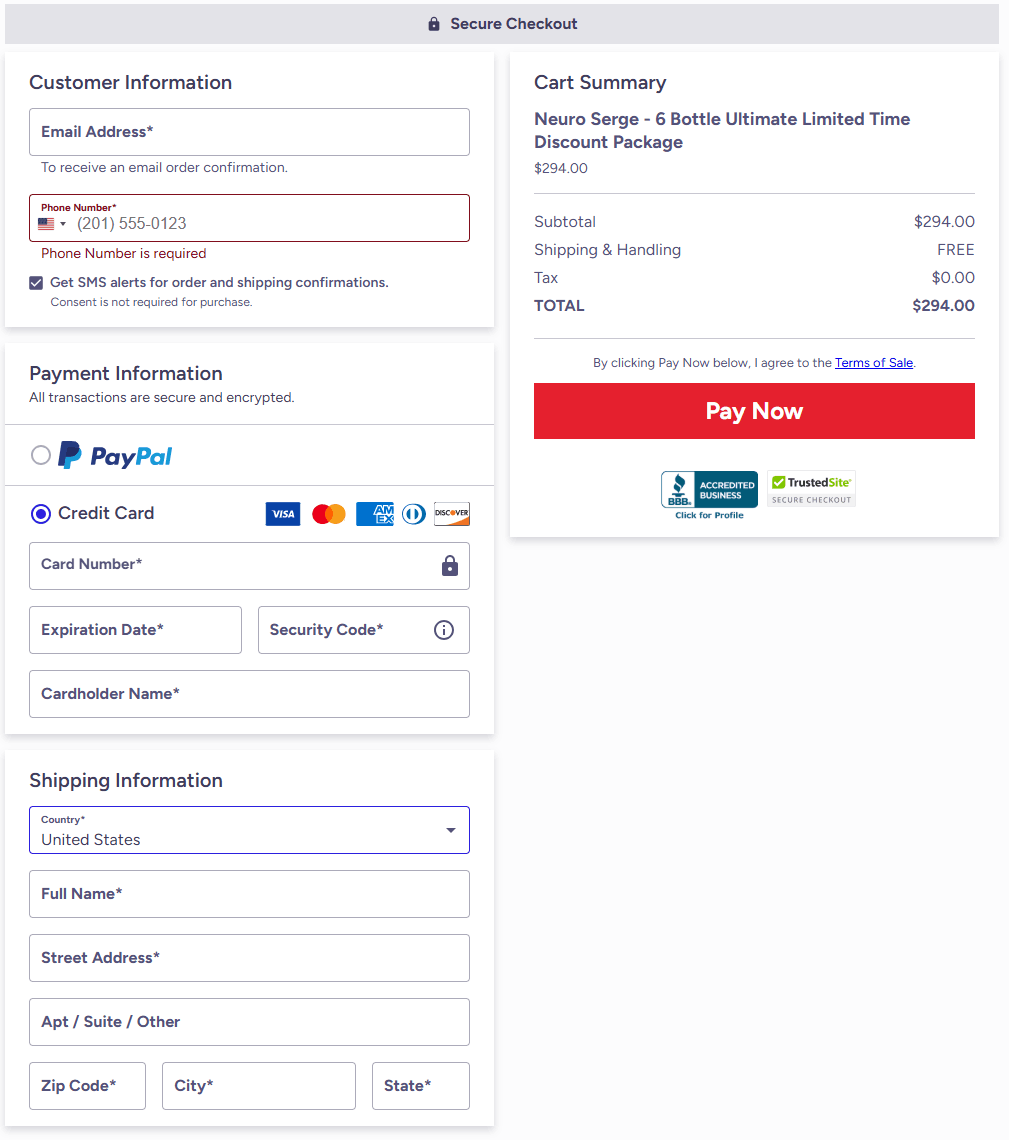Click the lock icon in Card Number field

point(450,566)
